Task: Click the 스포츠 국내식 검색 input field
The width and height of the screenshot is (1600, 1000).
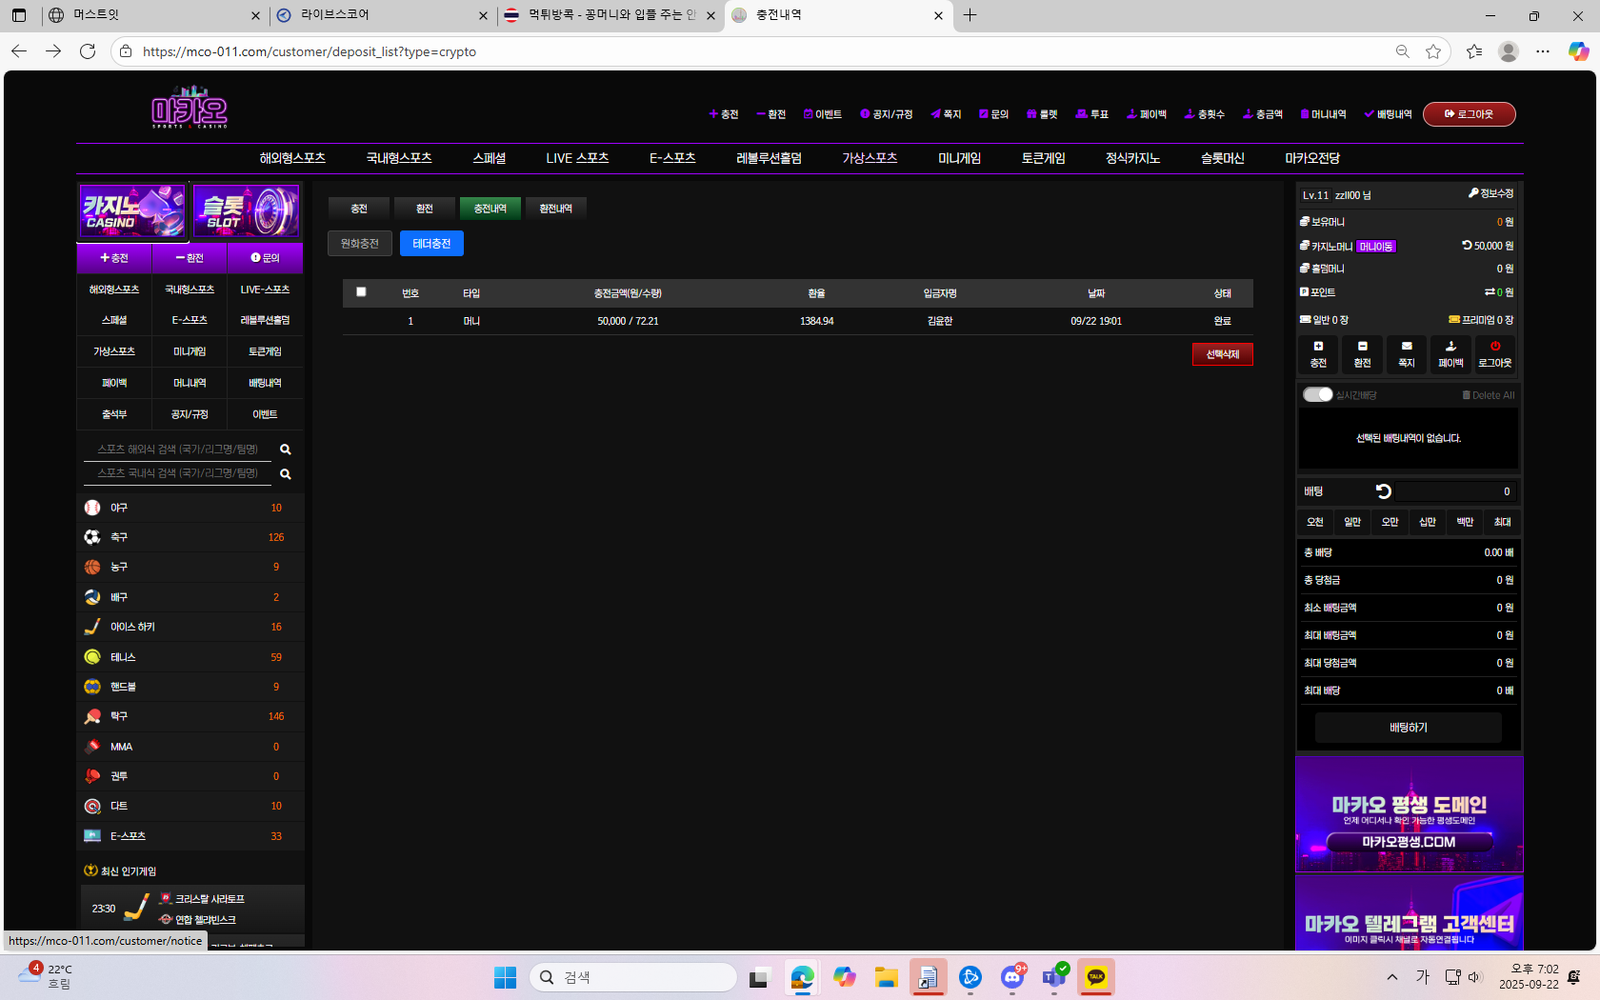Action: (x=178, y=473)
